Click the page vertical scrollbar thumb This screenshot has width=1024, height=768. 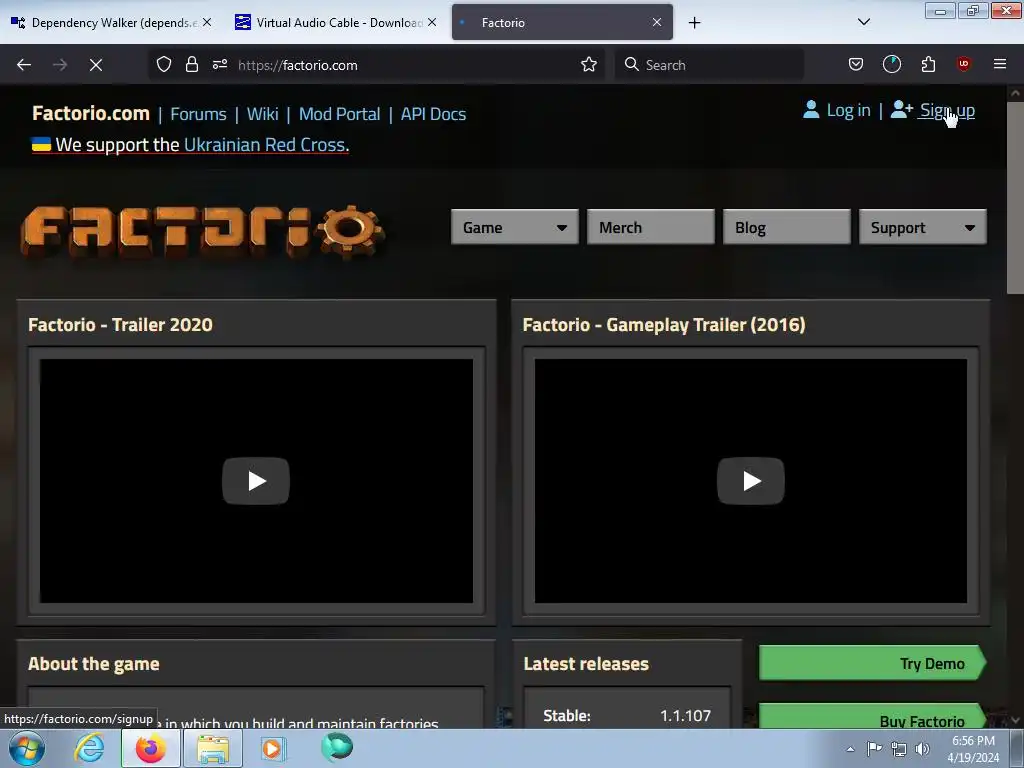pos(1015,197)
